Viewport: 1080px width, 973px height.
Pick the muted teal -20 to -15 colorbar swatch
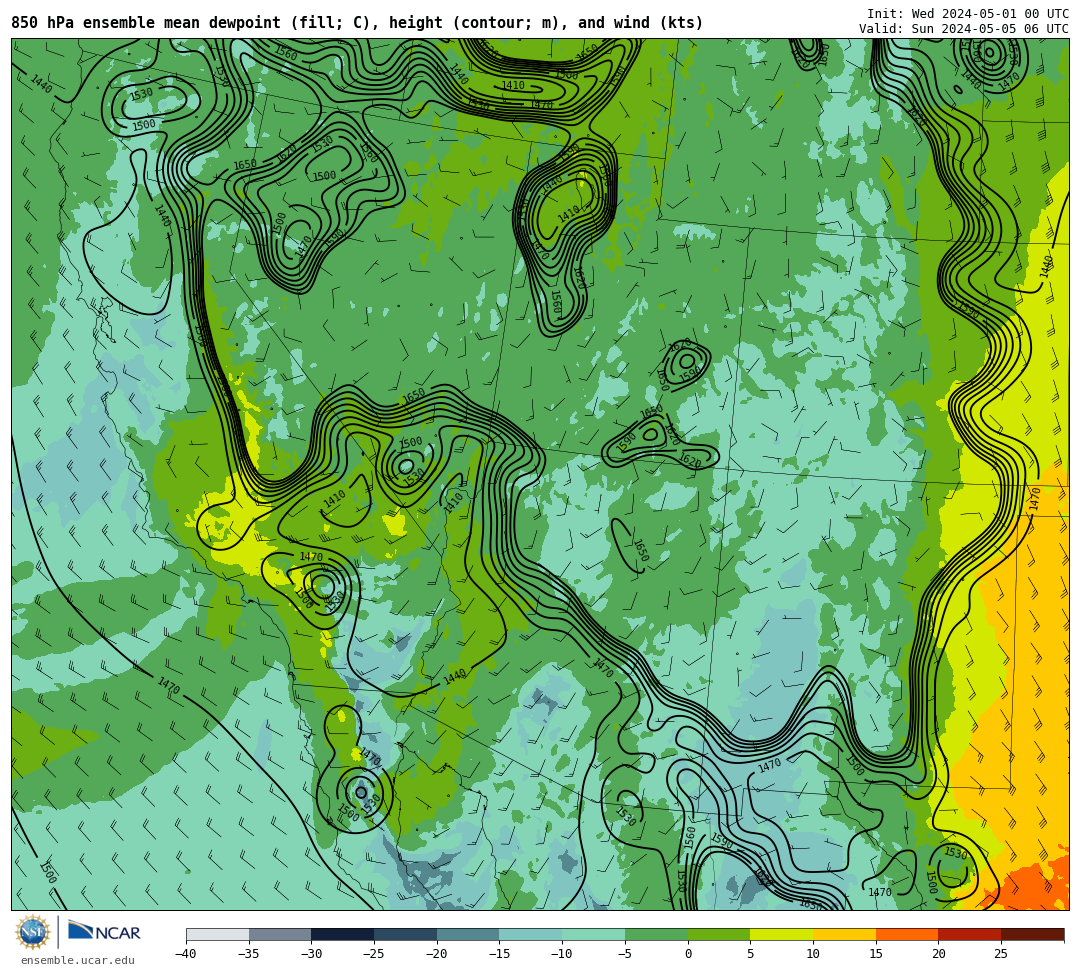click(468, 934)
